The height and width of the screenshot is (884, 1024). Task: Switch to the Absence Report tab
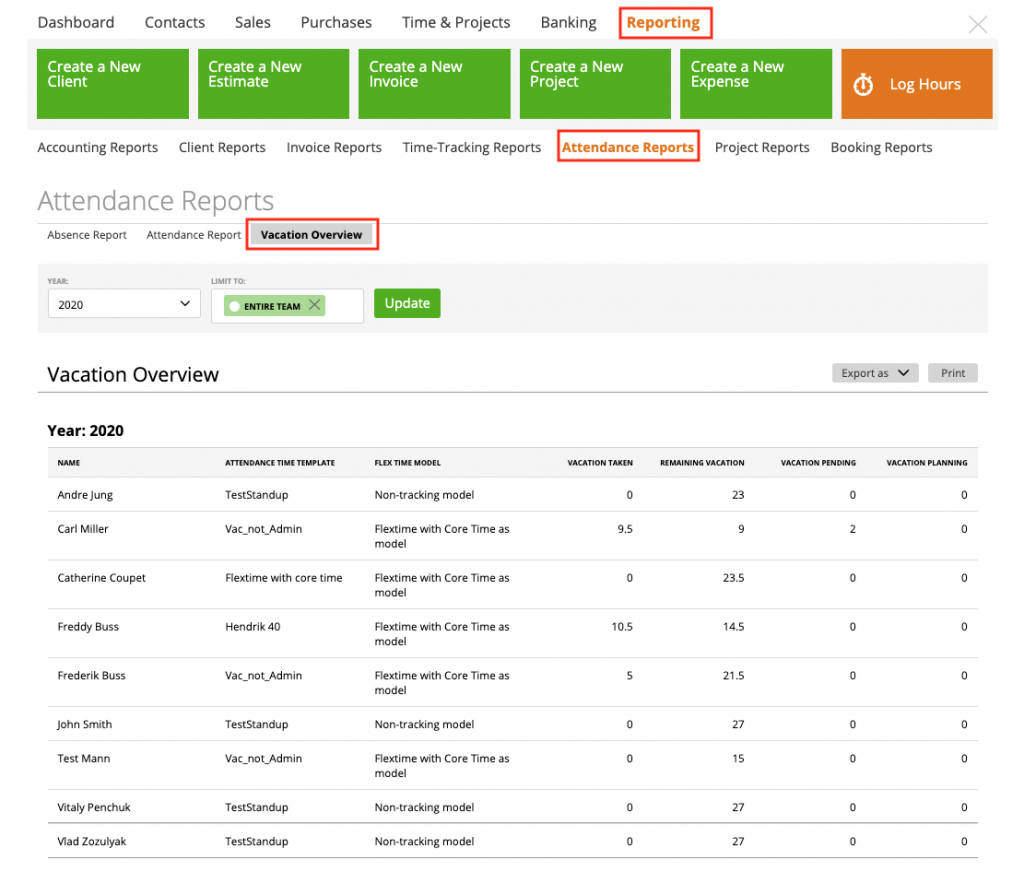click(87, 234)
